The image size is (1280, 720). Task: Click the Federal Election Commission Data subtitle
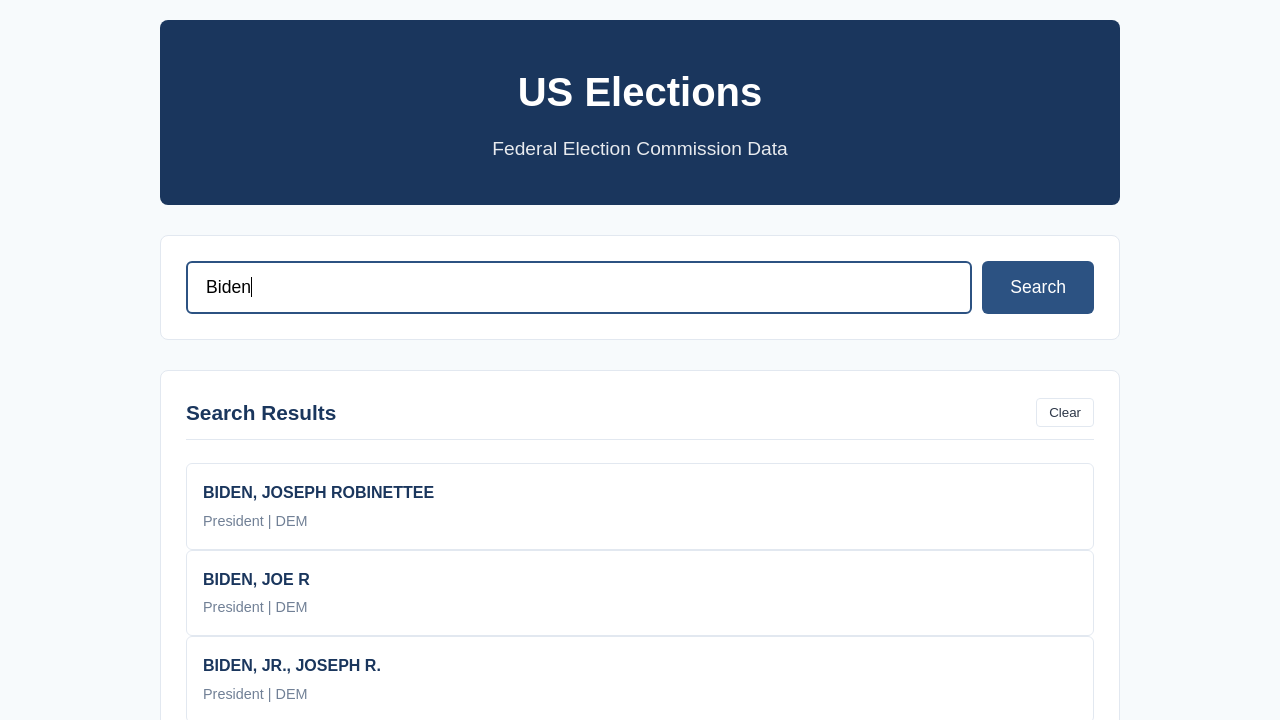click(x=640, y=149)
